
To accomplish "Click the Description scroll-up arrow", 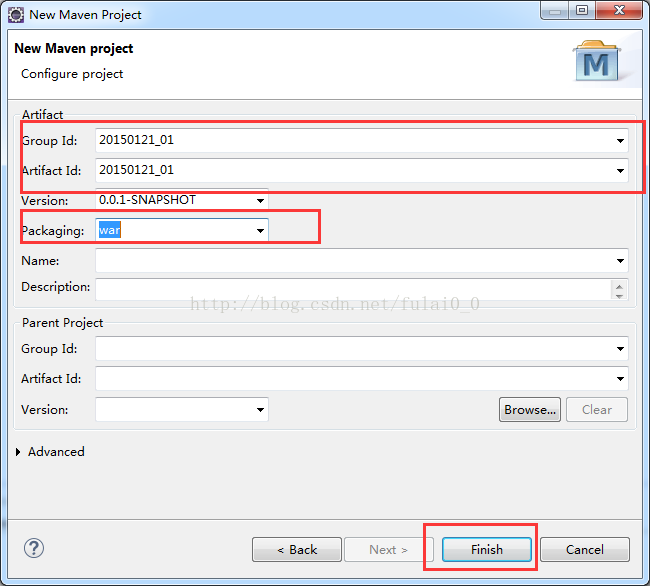I will (619, 286).
